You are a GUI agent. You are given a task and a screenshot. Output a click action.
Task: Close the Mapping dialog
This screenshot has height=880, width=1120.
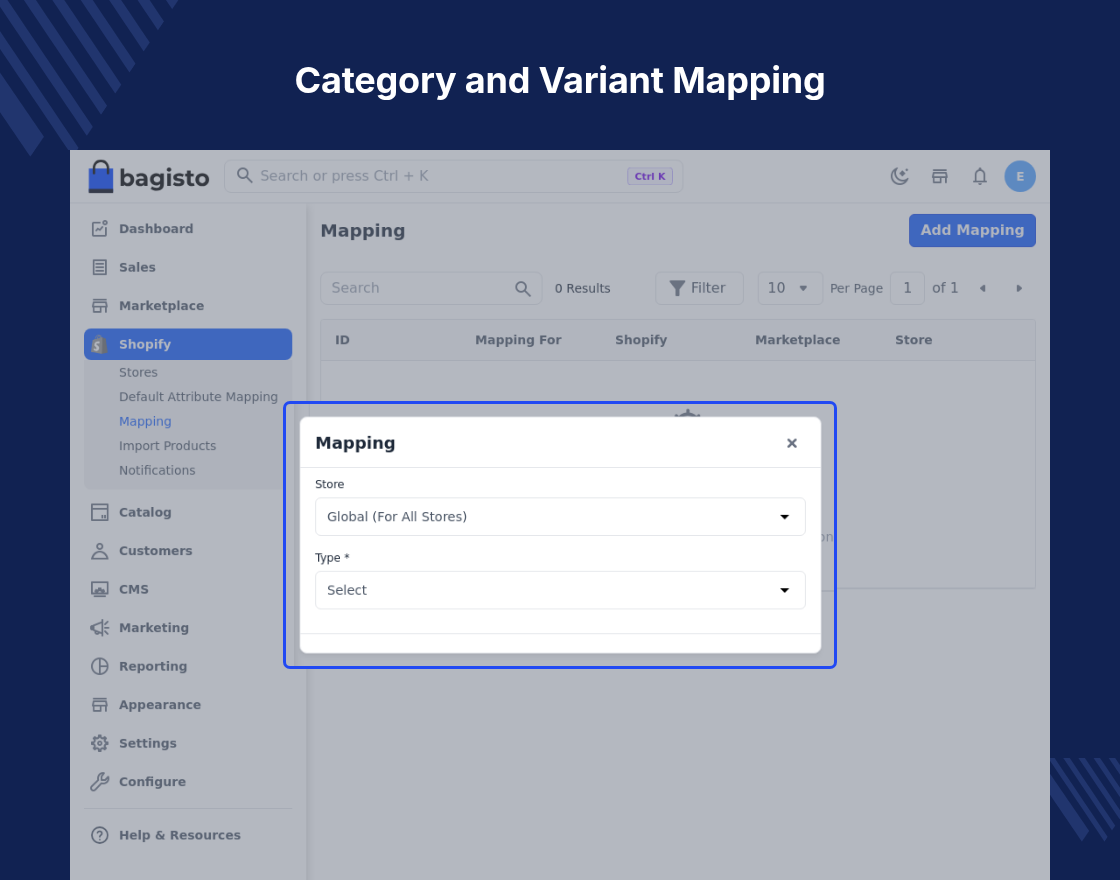click(x=791, y=444)
